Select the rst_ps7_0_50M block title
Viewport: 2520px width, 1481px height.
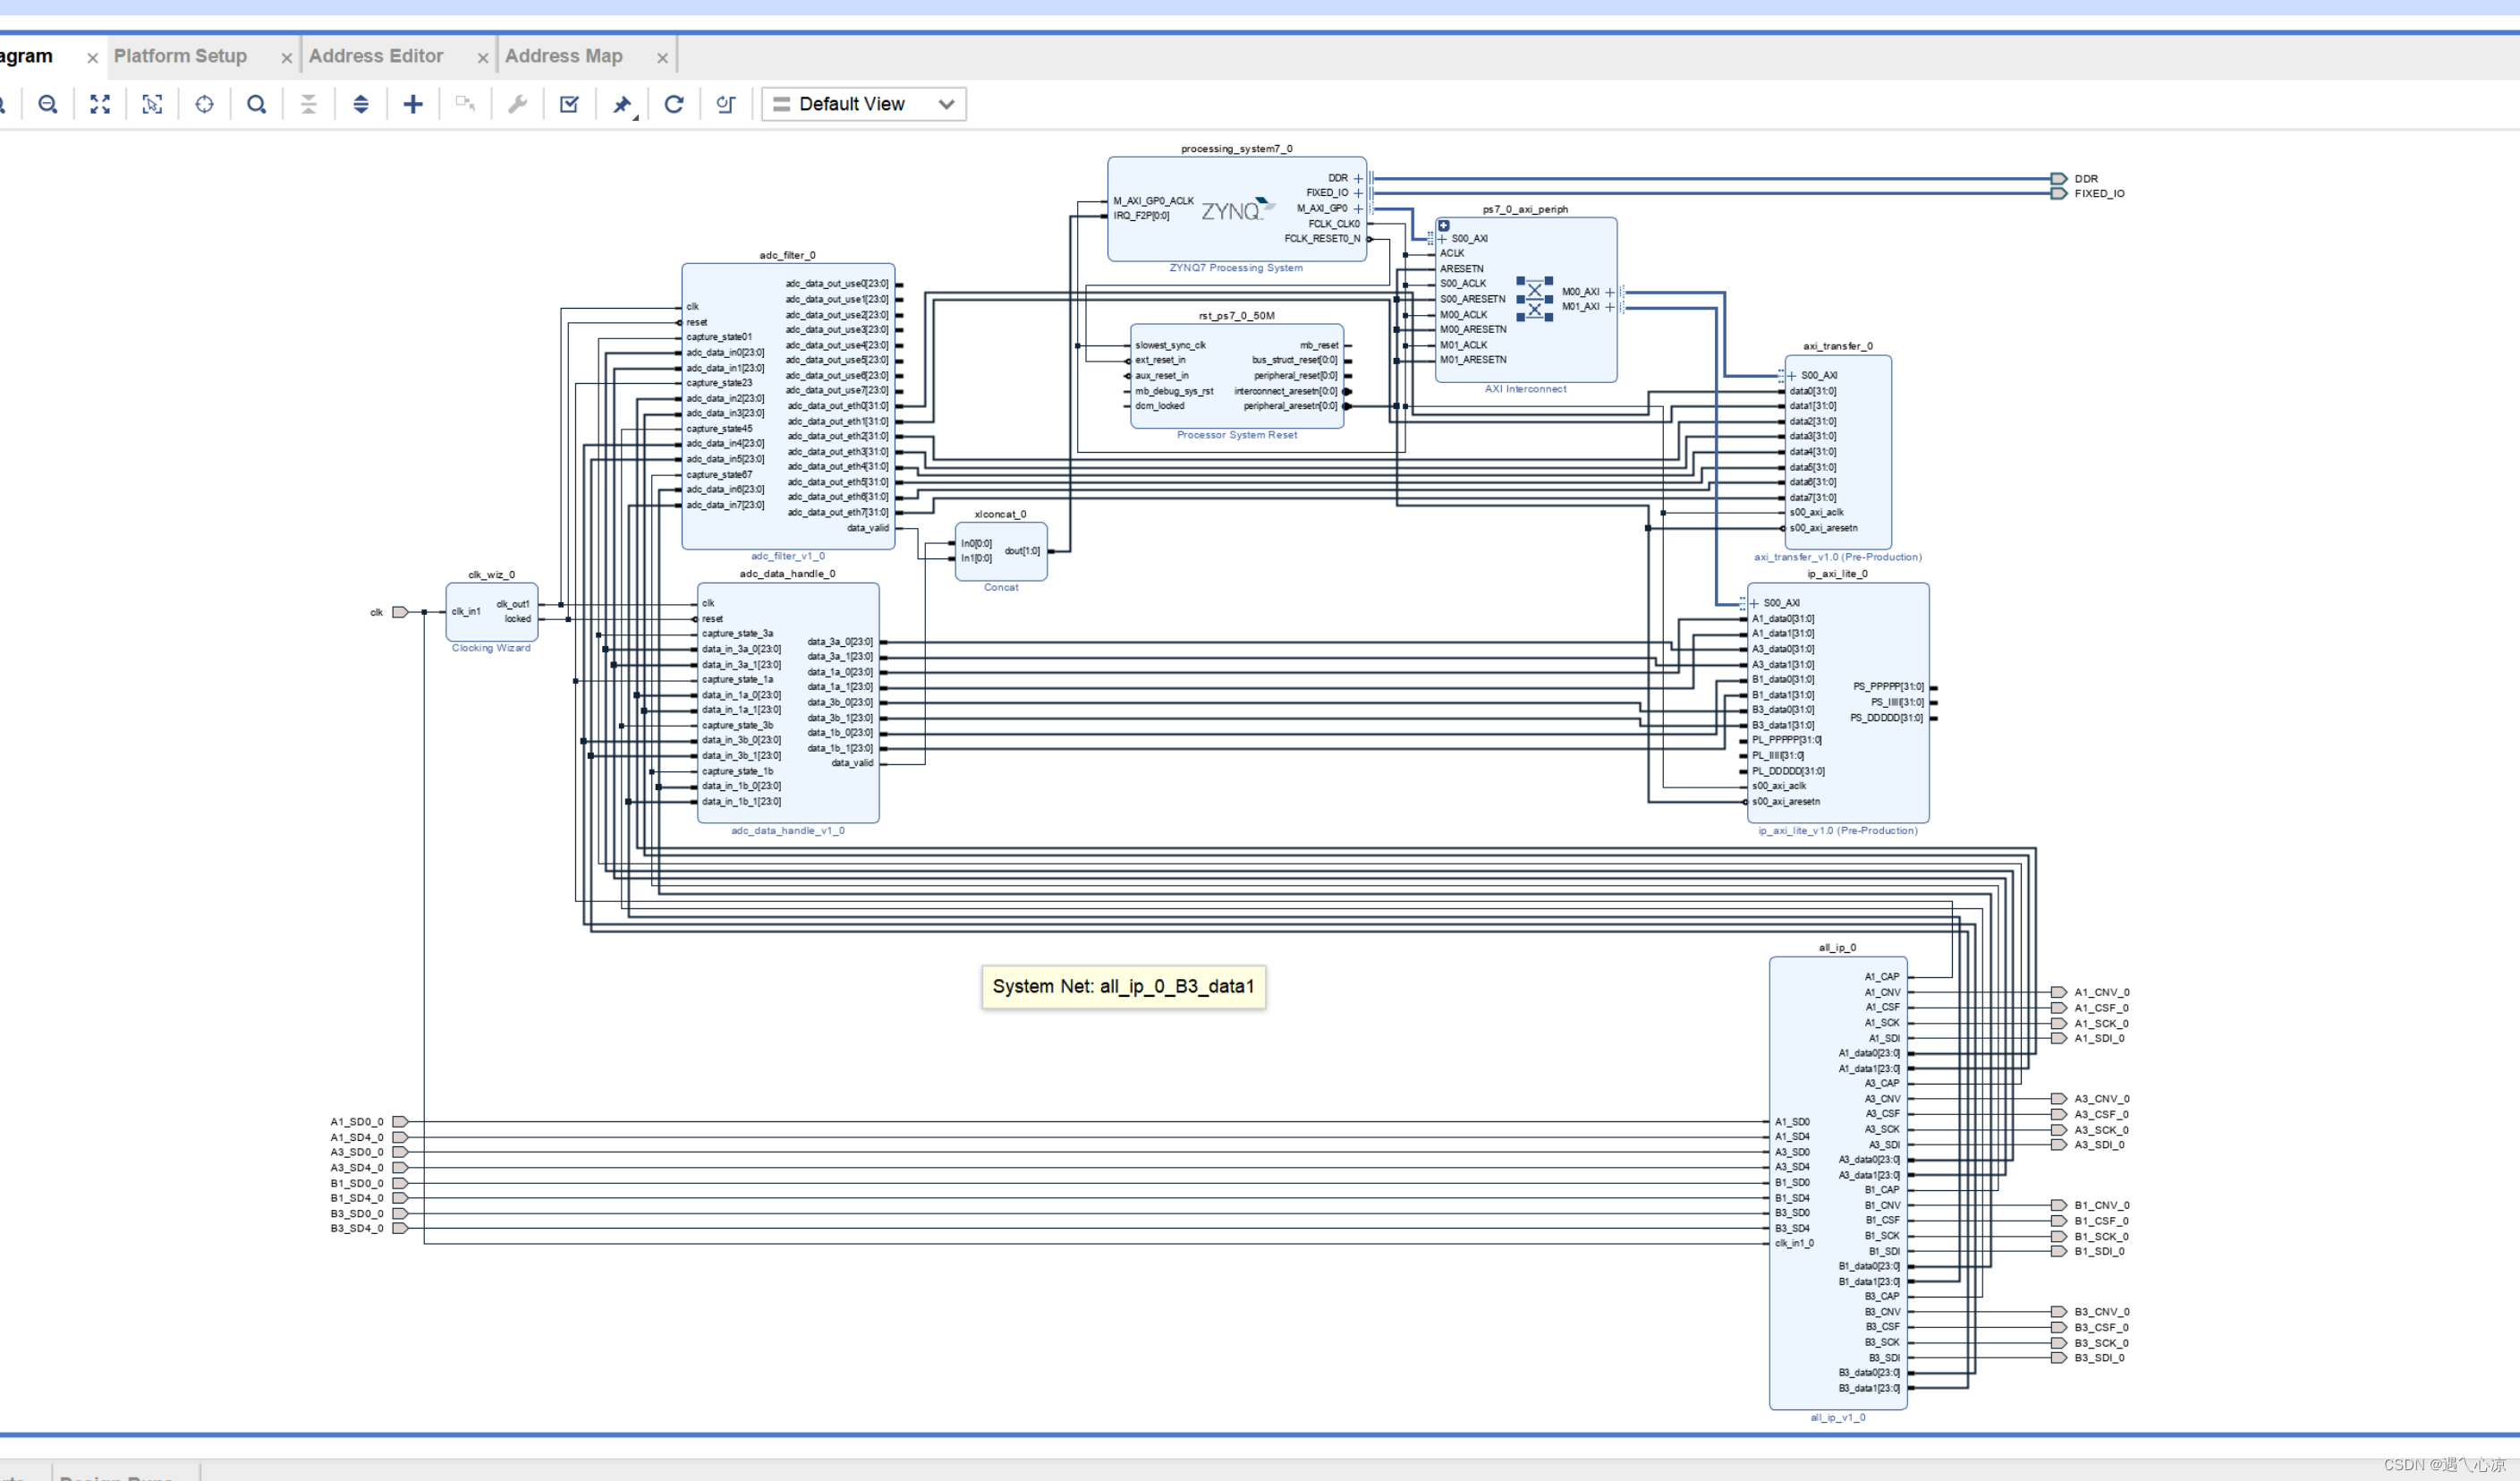(x=1237, y=316)
